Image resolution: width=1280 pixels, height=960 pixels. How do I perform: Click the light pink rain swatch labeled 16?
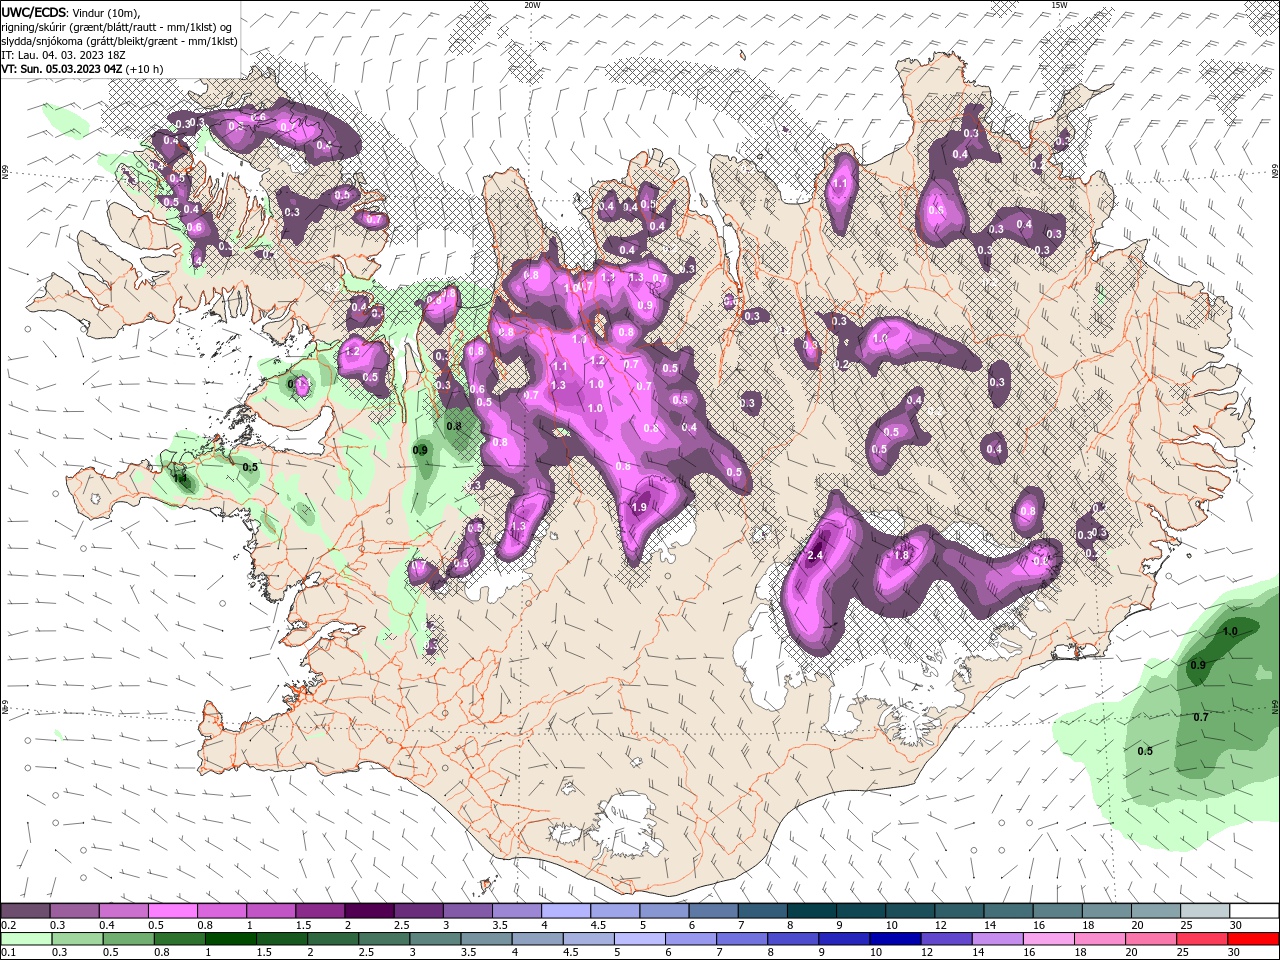1049,939
